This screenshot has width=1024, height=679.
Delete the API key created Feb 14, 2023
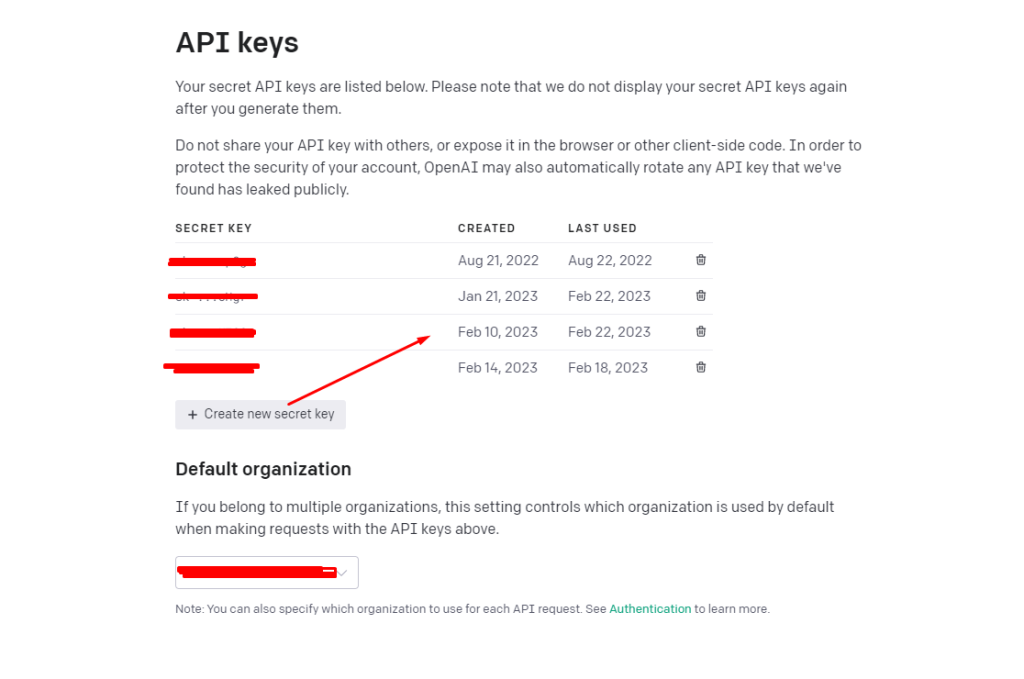(700, 367)
